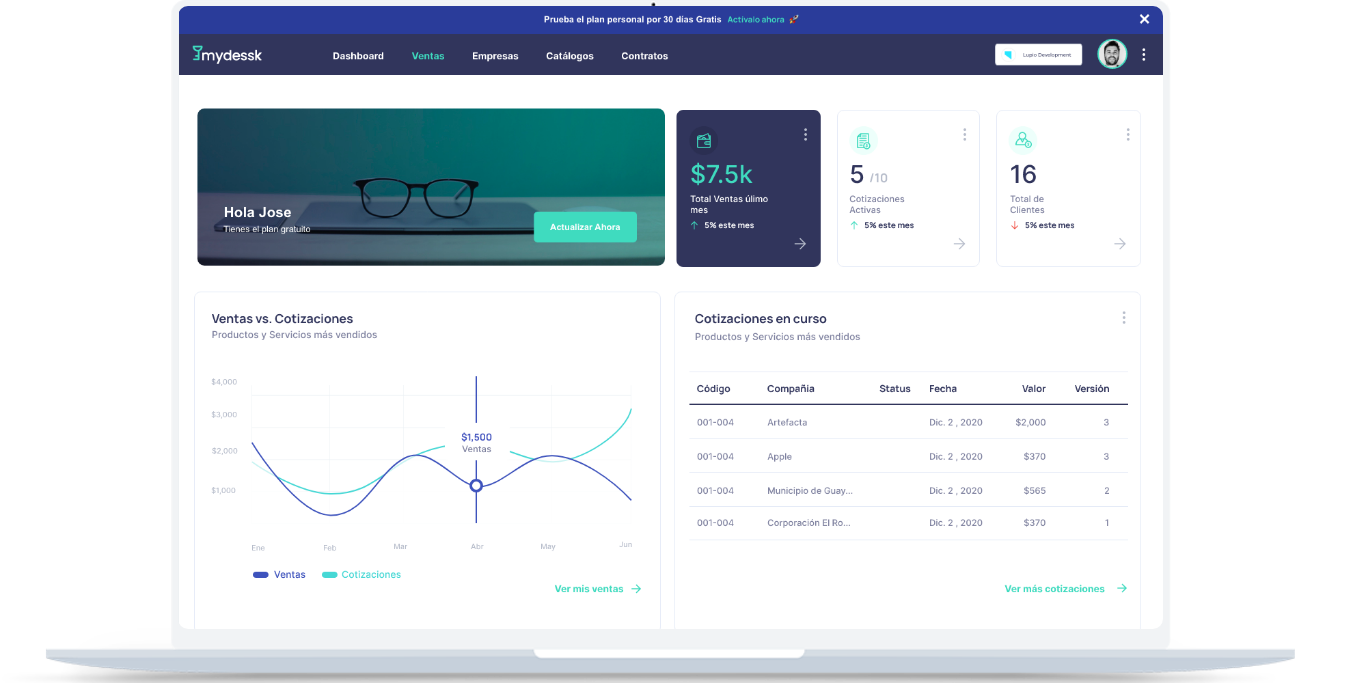Screen dimensions: 1350x683
Task: Switch to the Dashboard section
Action: pyautogui.click(x=358, y=56)
